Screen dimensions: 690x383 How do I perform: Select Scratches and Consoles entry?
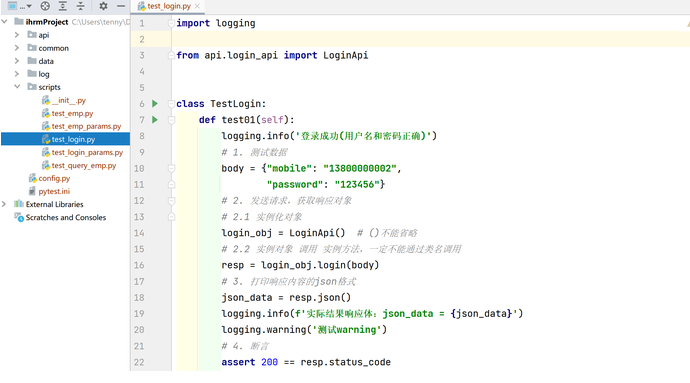click(x=66, y=217)
